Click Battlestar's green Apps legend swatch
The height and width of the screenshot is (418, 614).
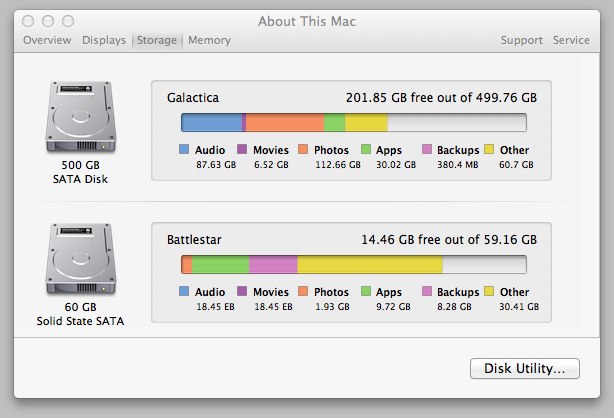click(366, 291)
